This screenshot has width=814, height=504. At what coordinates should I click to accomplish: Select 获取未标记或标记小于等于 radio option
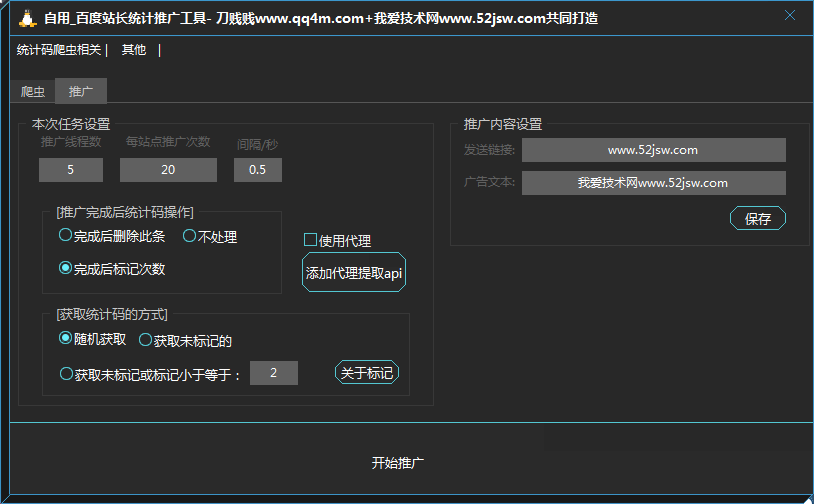[x=151, y=374]
